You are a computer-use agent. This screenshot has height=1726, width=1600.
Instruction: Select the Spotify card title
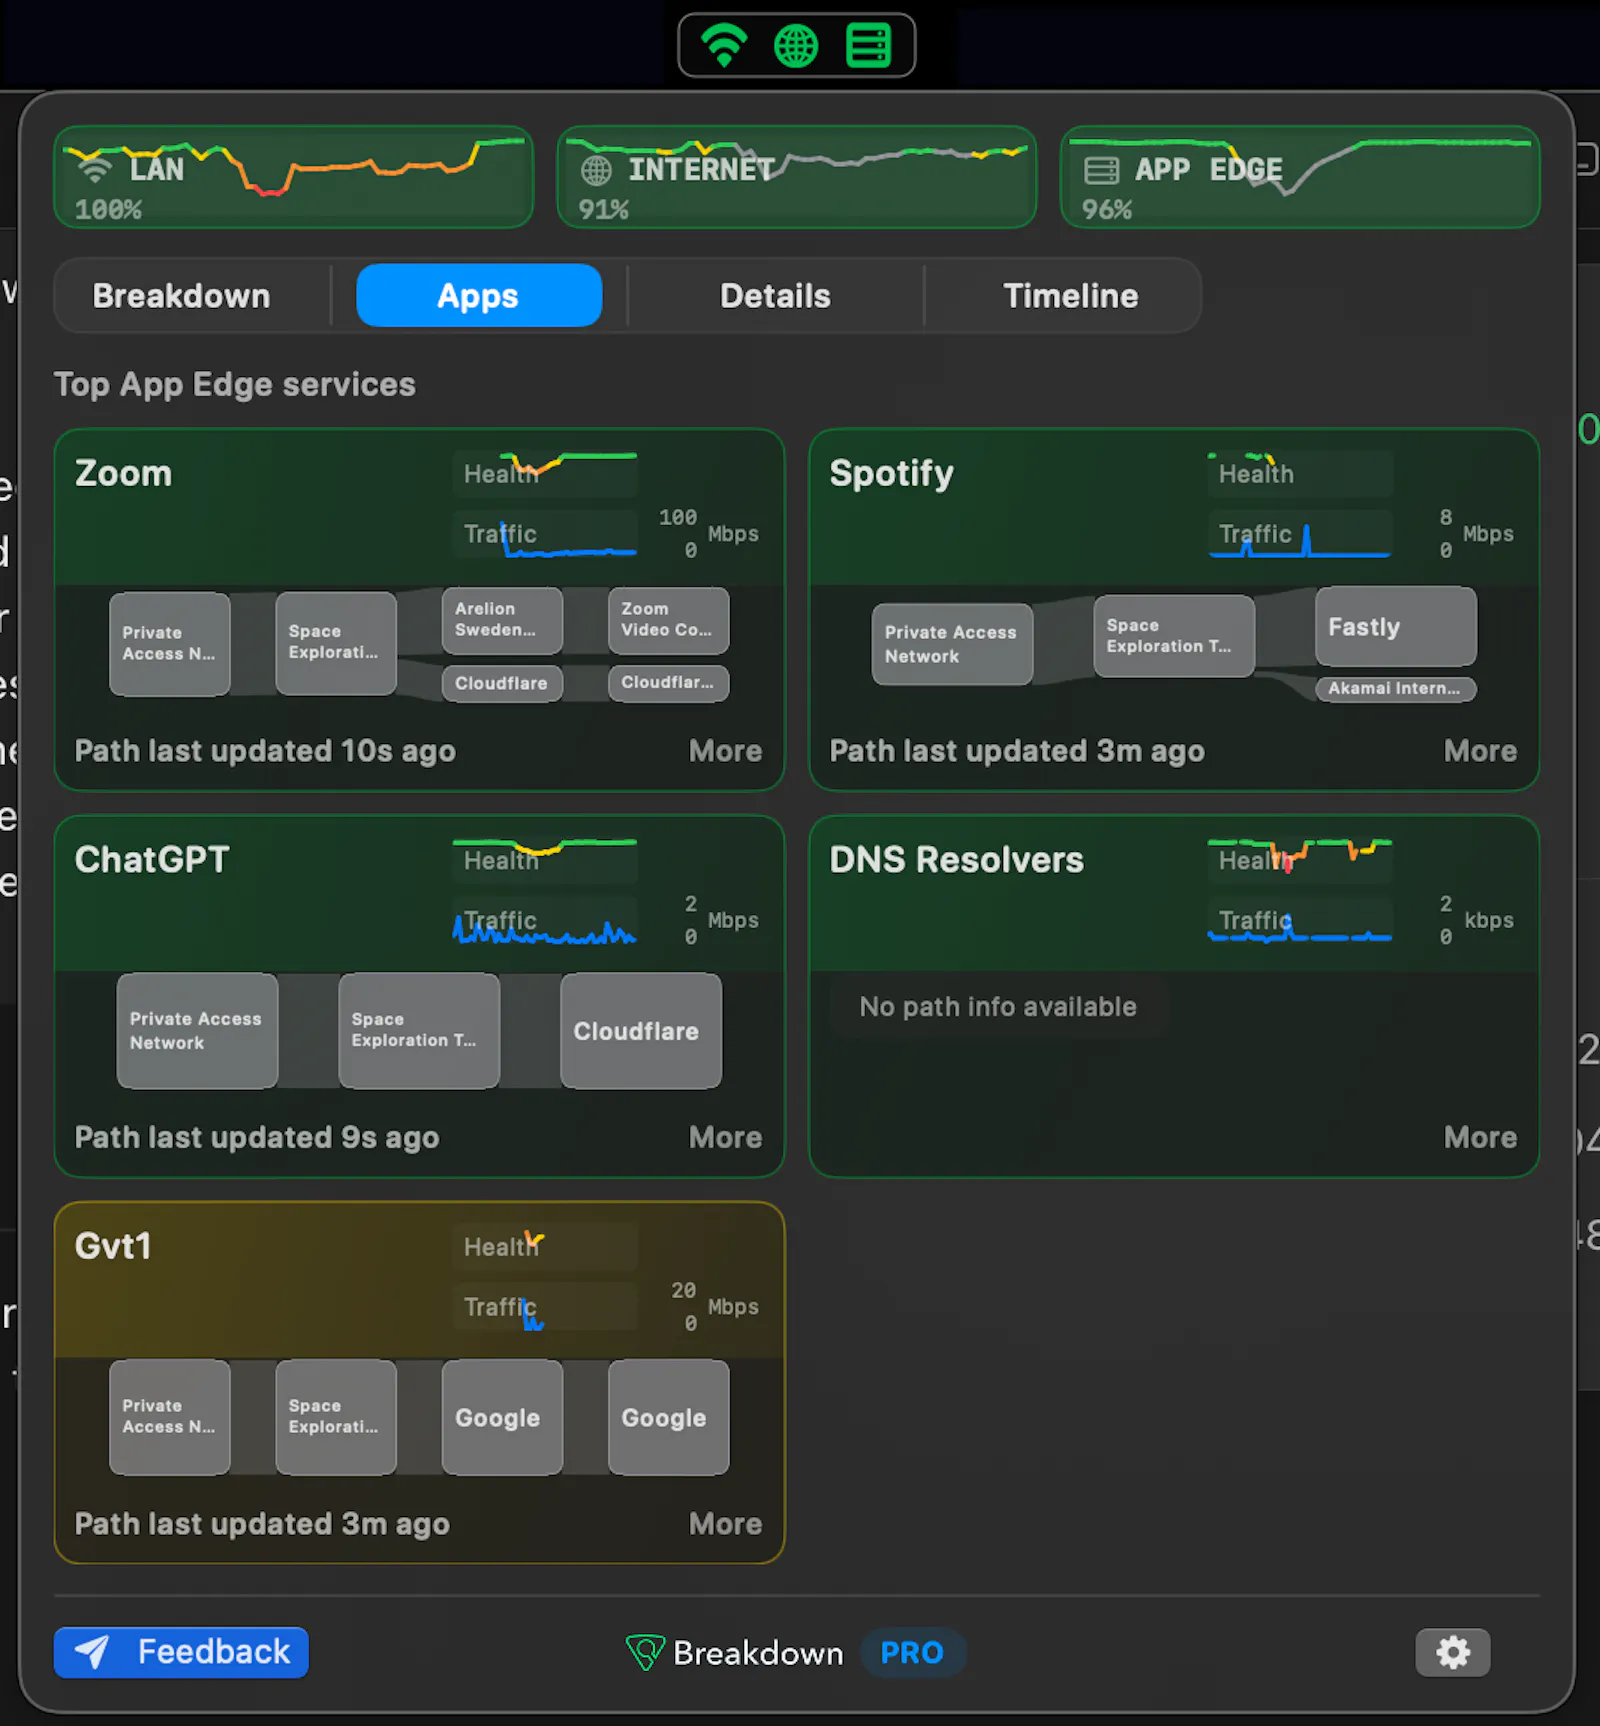[892, 474]
